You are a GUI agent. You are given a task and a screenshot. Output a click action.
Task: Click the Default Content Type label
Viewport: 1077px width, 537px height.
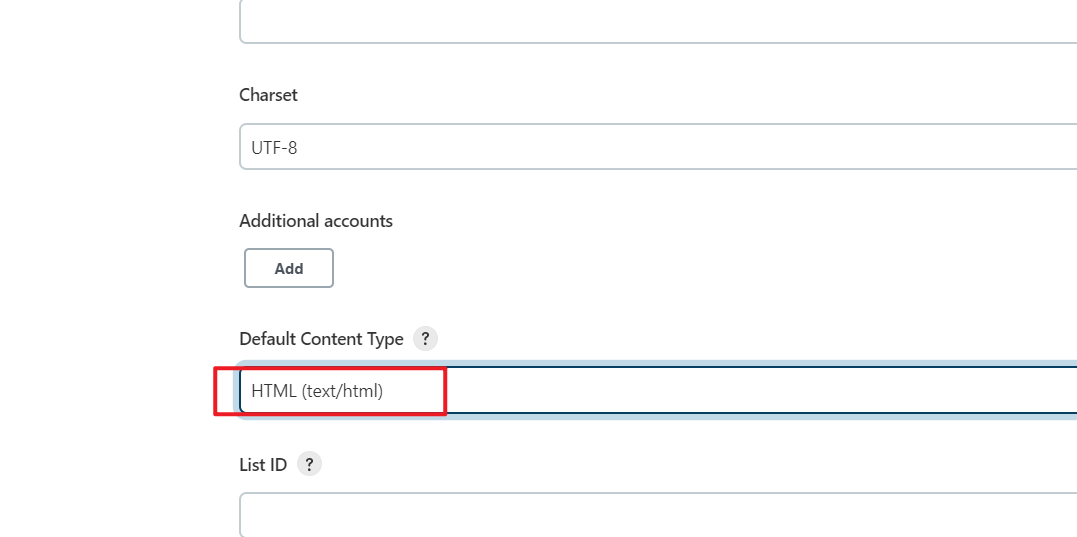coord(321,339)
